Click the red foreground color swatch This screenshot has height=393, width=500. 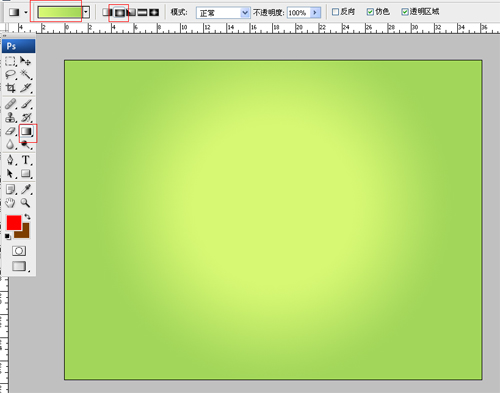pyautogui.click(x=14, y=222)
